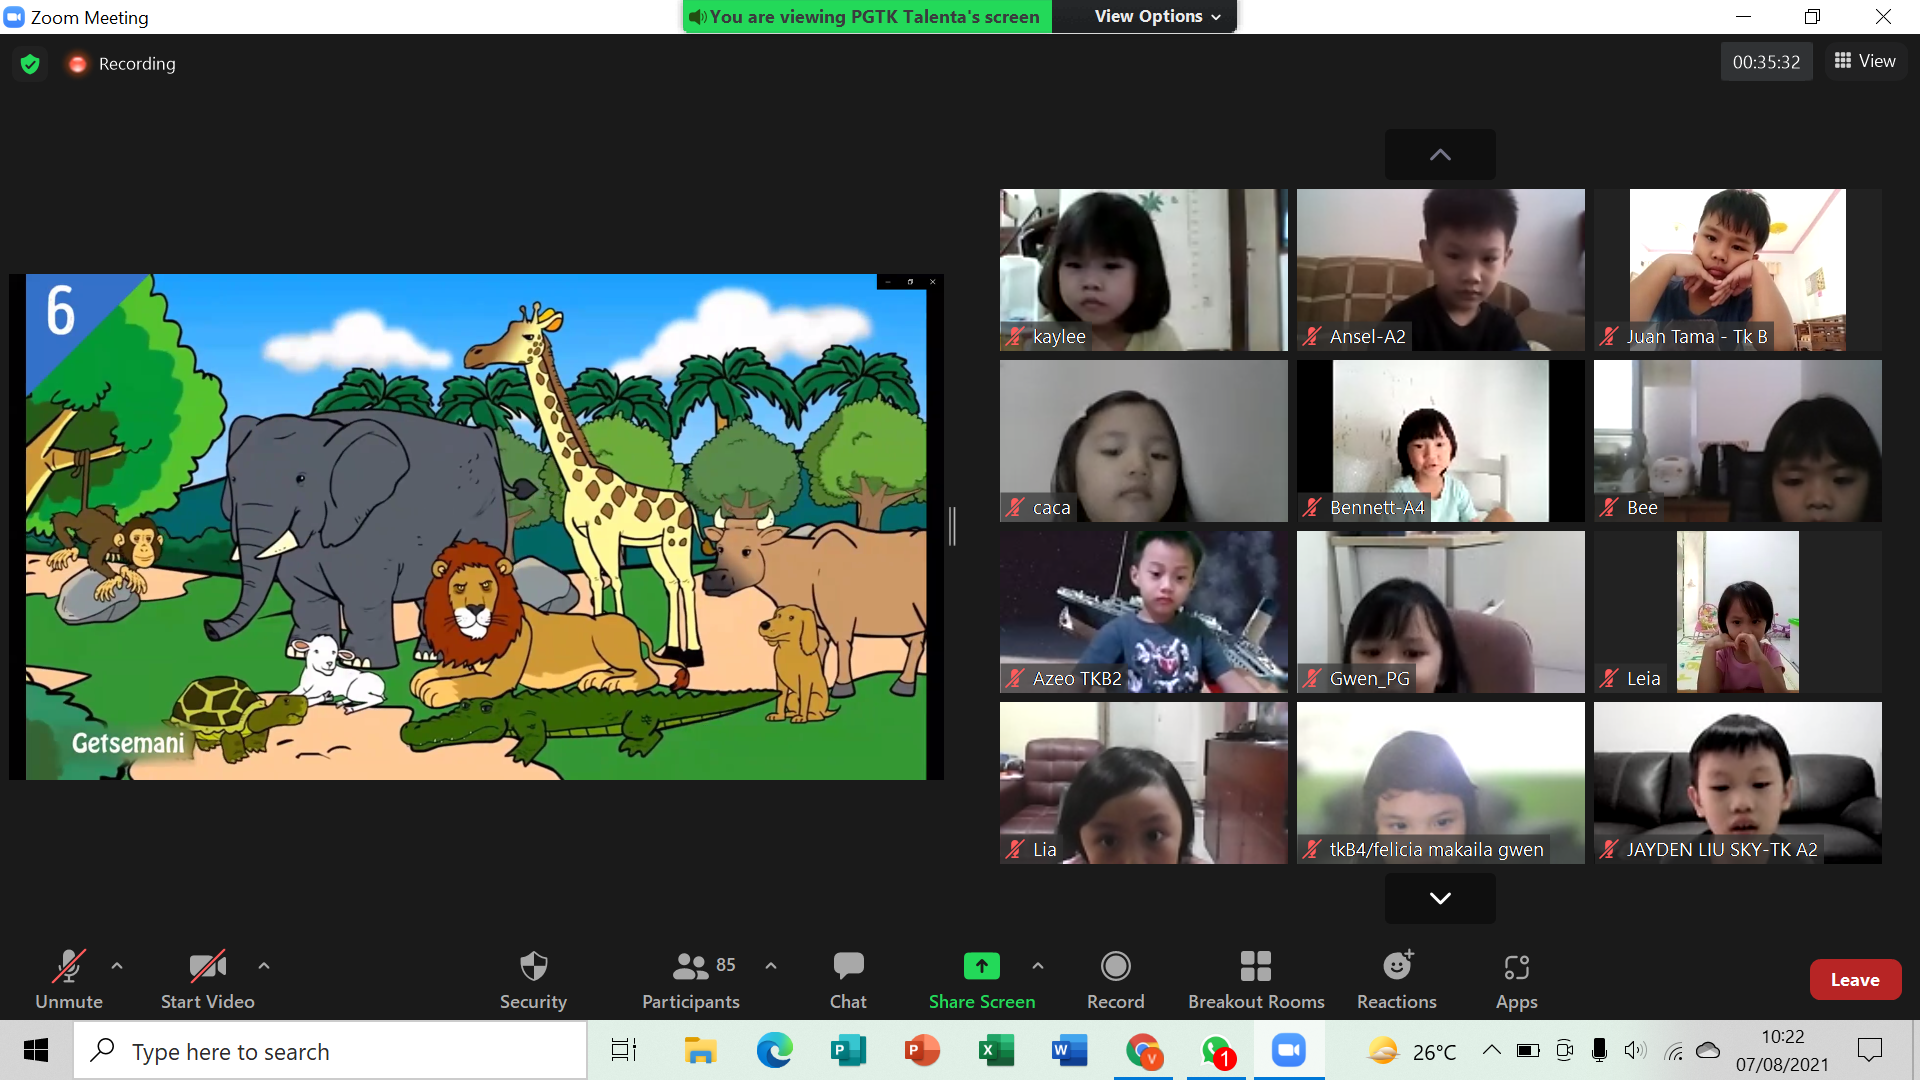The width and height of the screenshot is (1920, 1080).
Task: Go to next page of video thumbnails
Action: click(1440, 898)
